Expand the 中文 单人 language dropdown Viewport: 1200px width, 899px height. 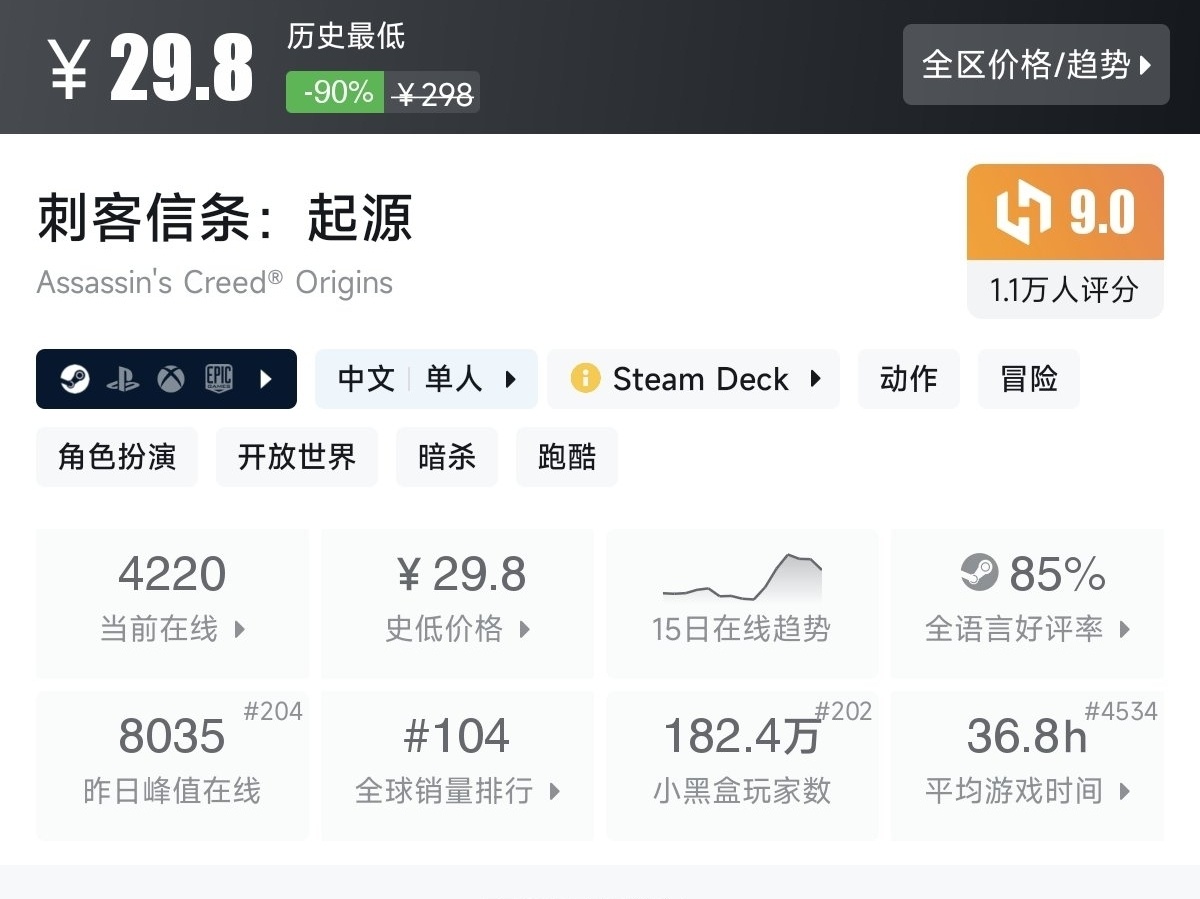click(511, 379)
